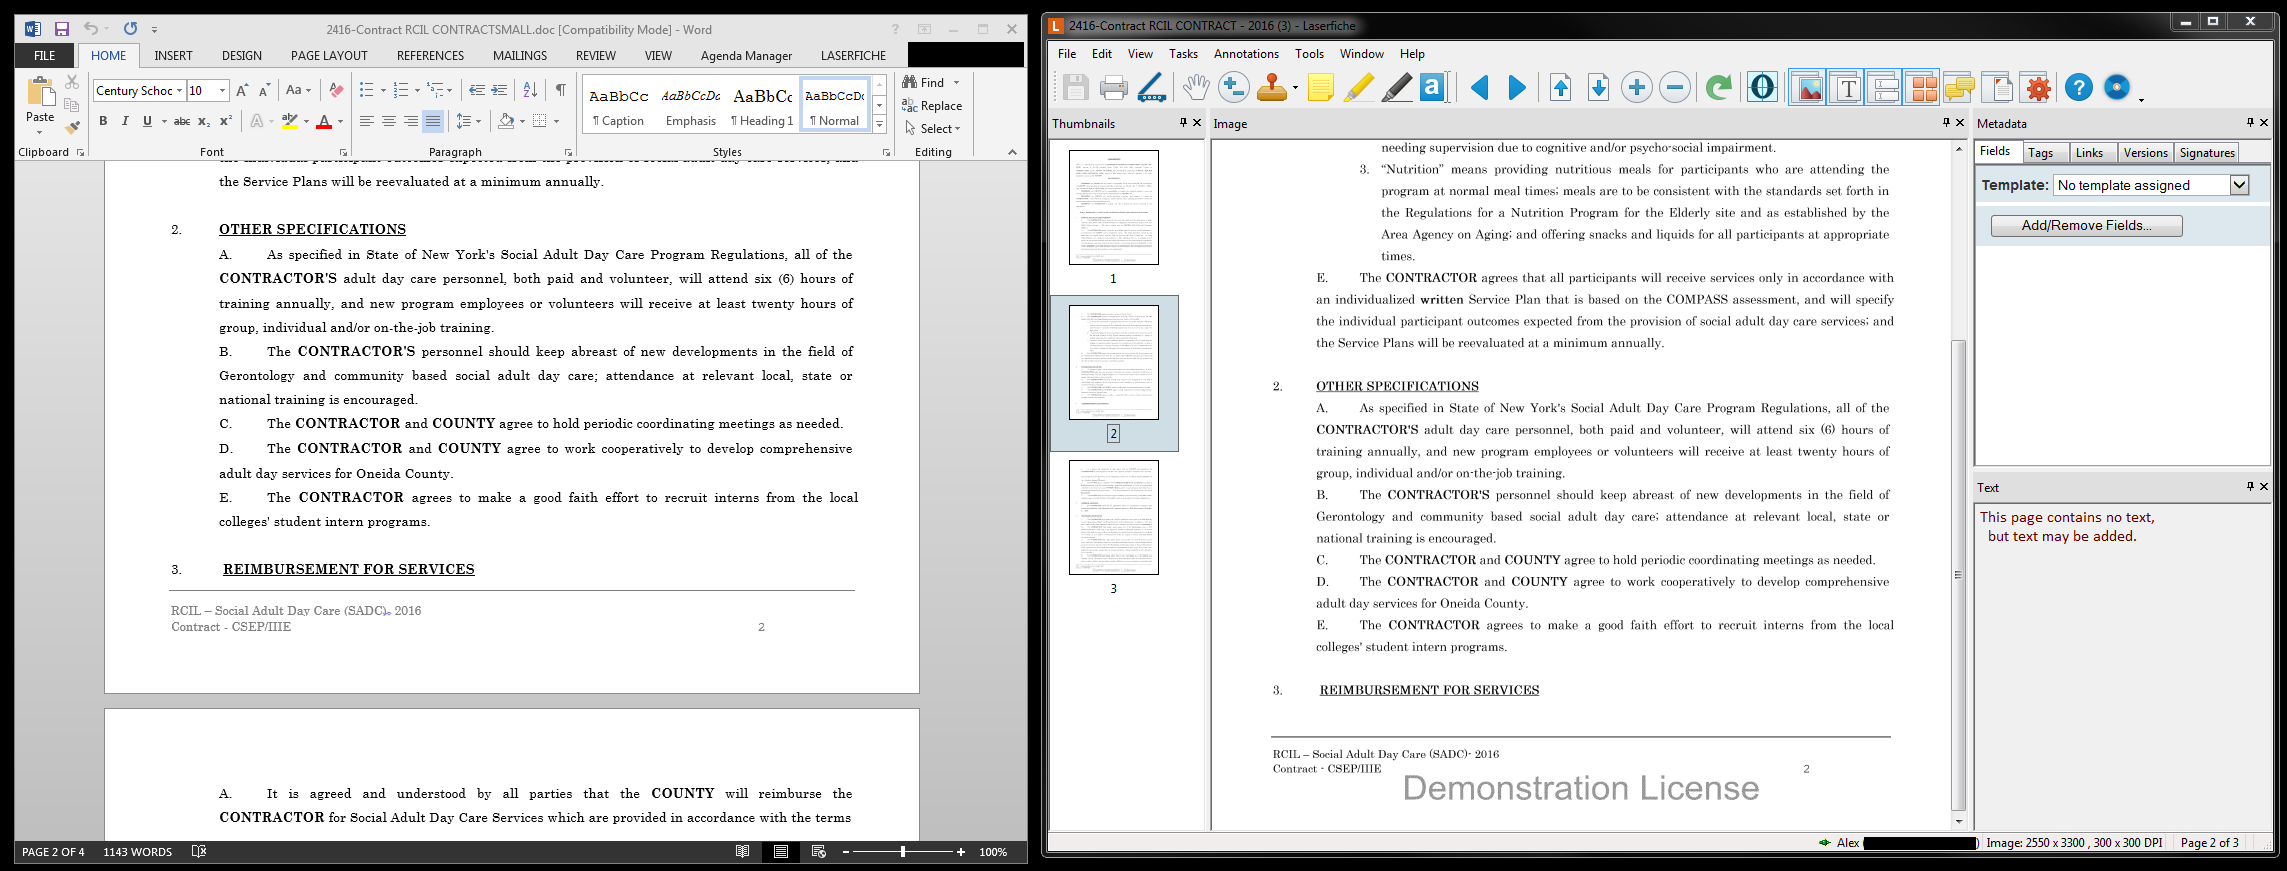Open the Annotations menu in Laserfiche

(x=1245, y=54)
